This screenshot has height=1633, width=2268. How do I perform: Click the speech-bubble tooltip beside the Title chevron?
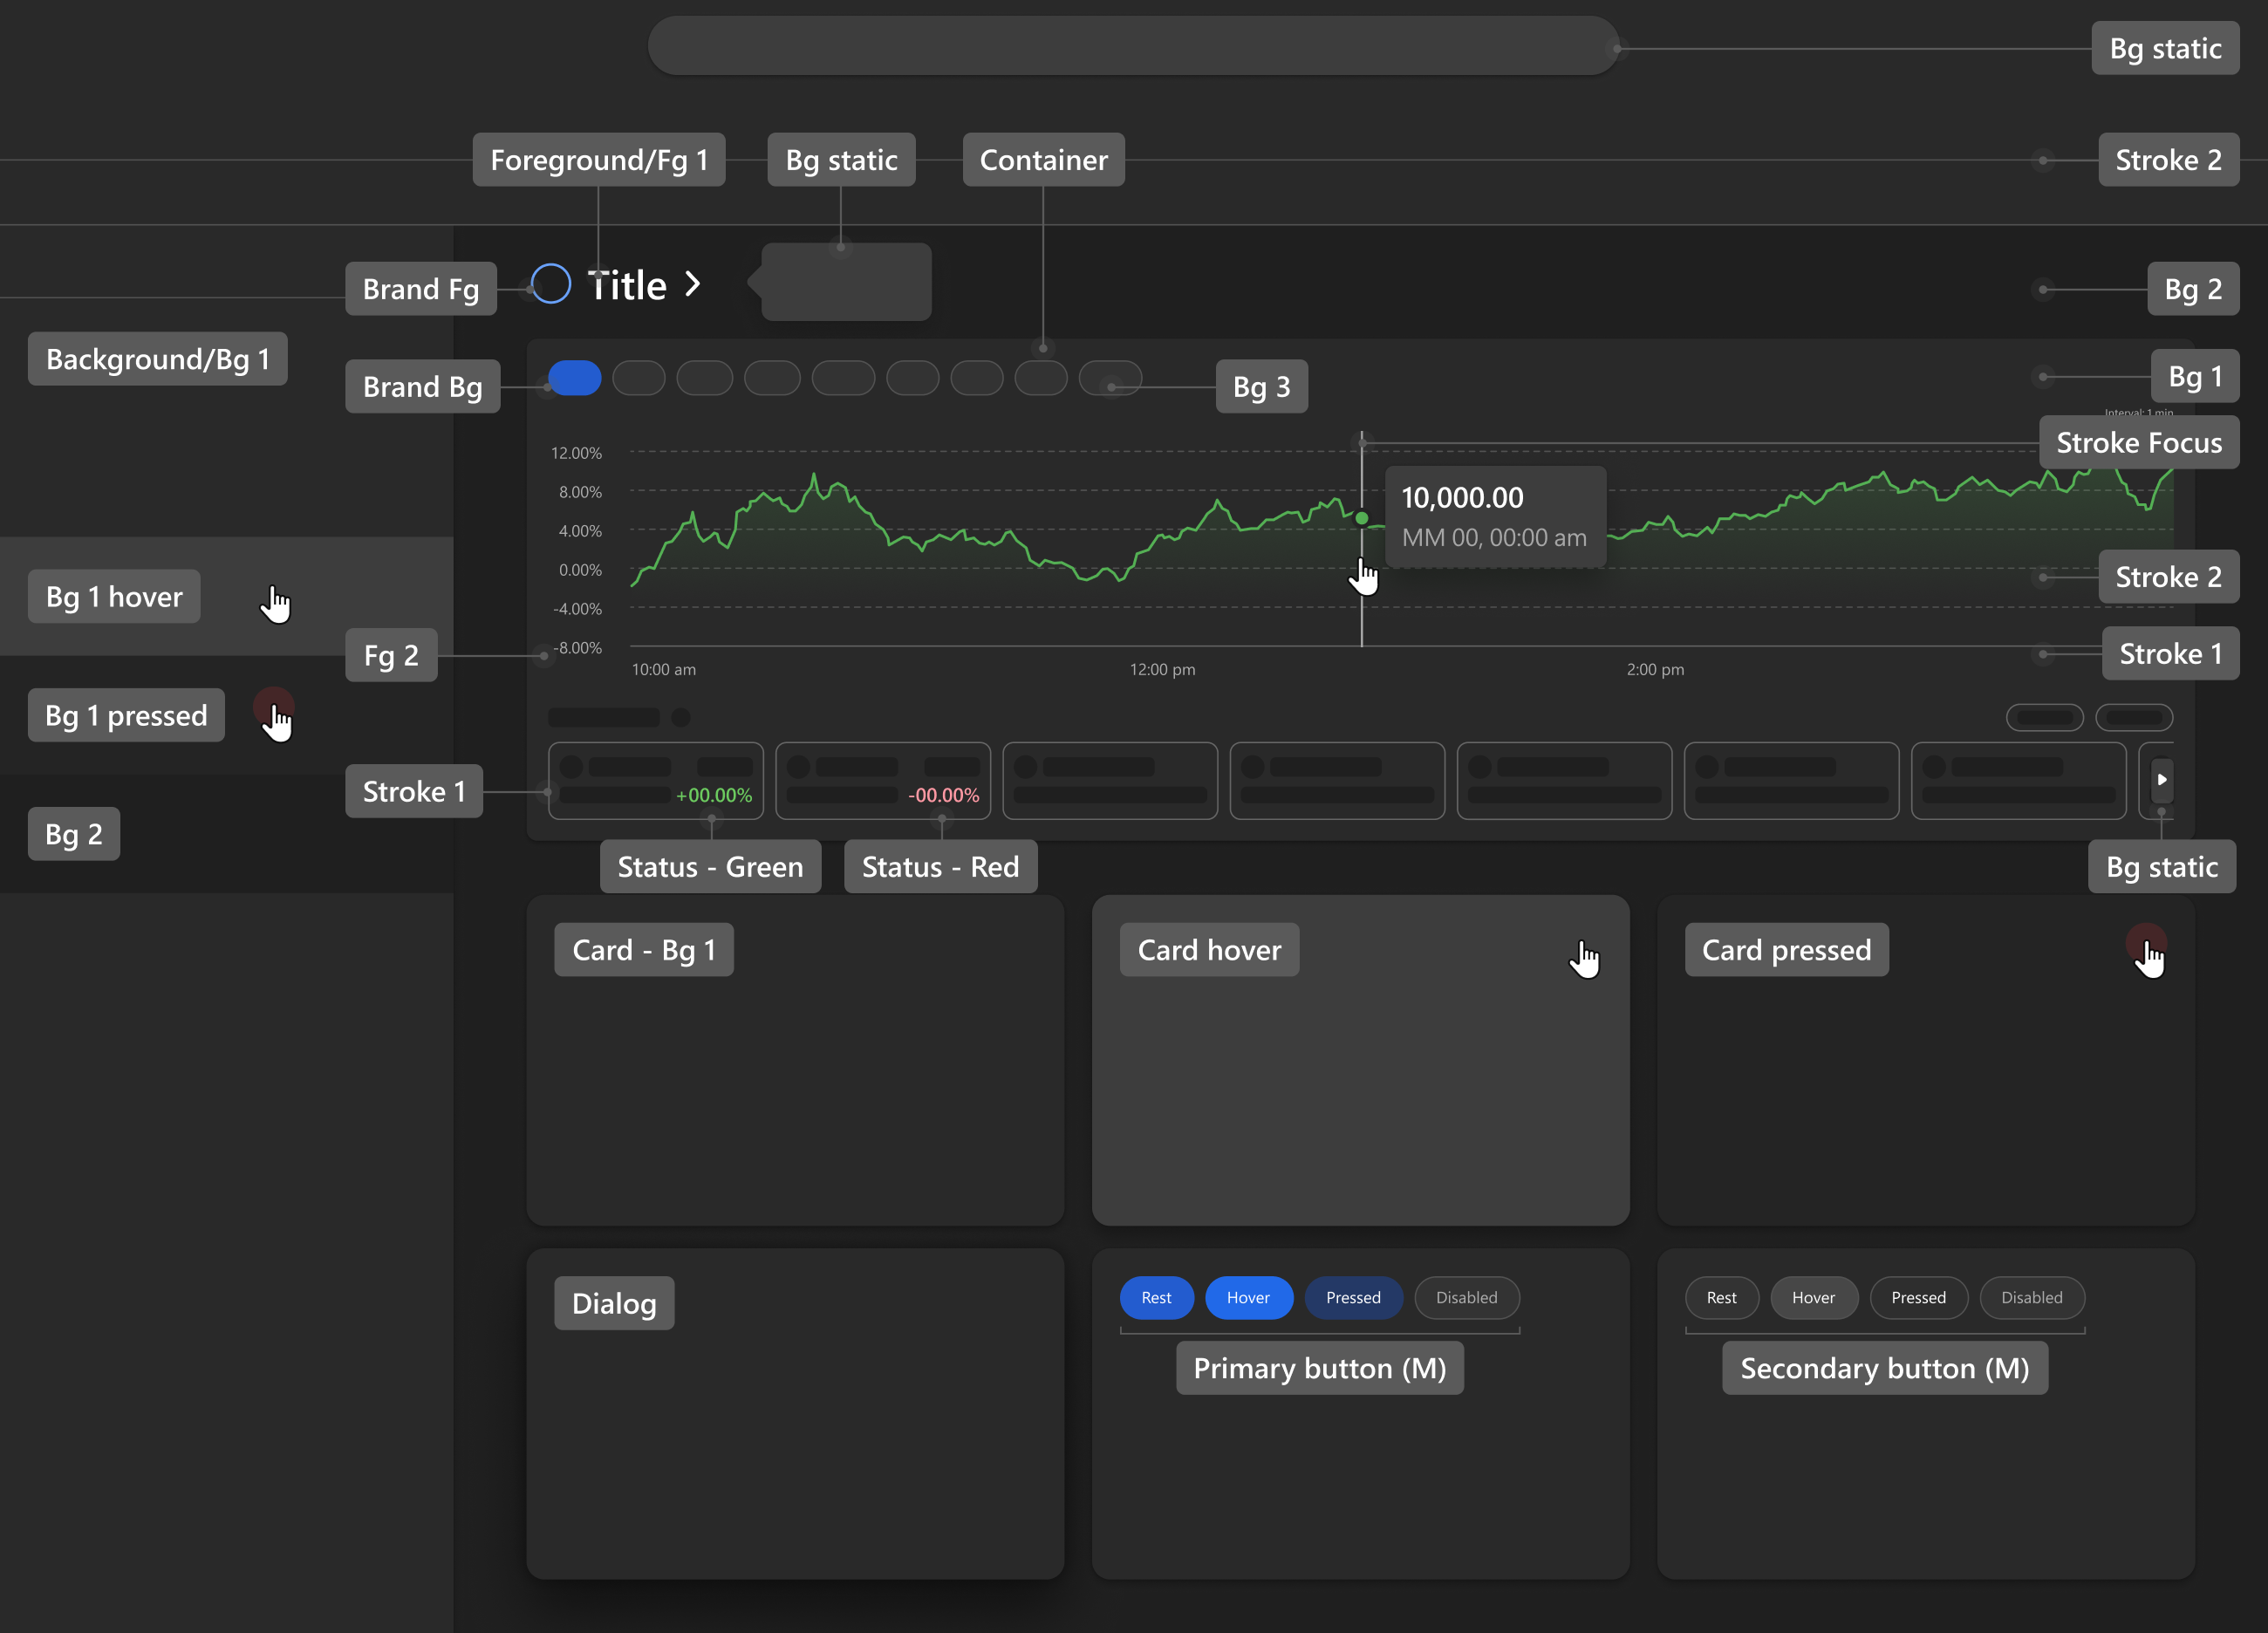pyautogui.click(x=840, y=282)
